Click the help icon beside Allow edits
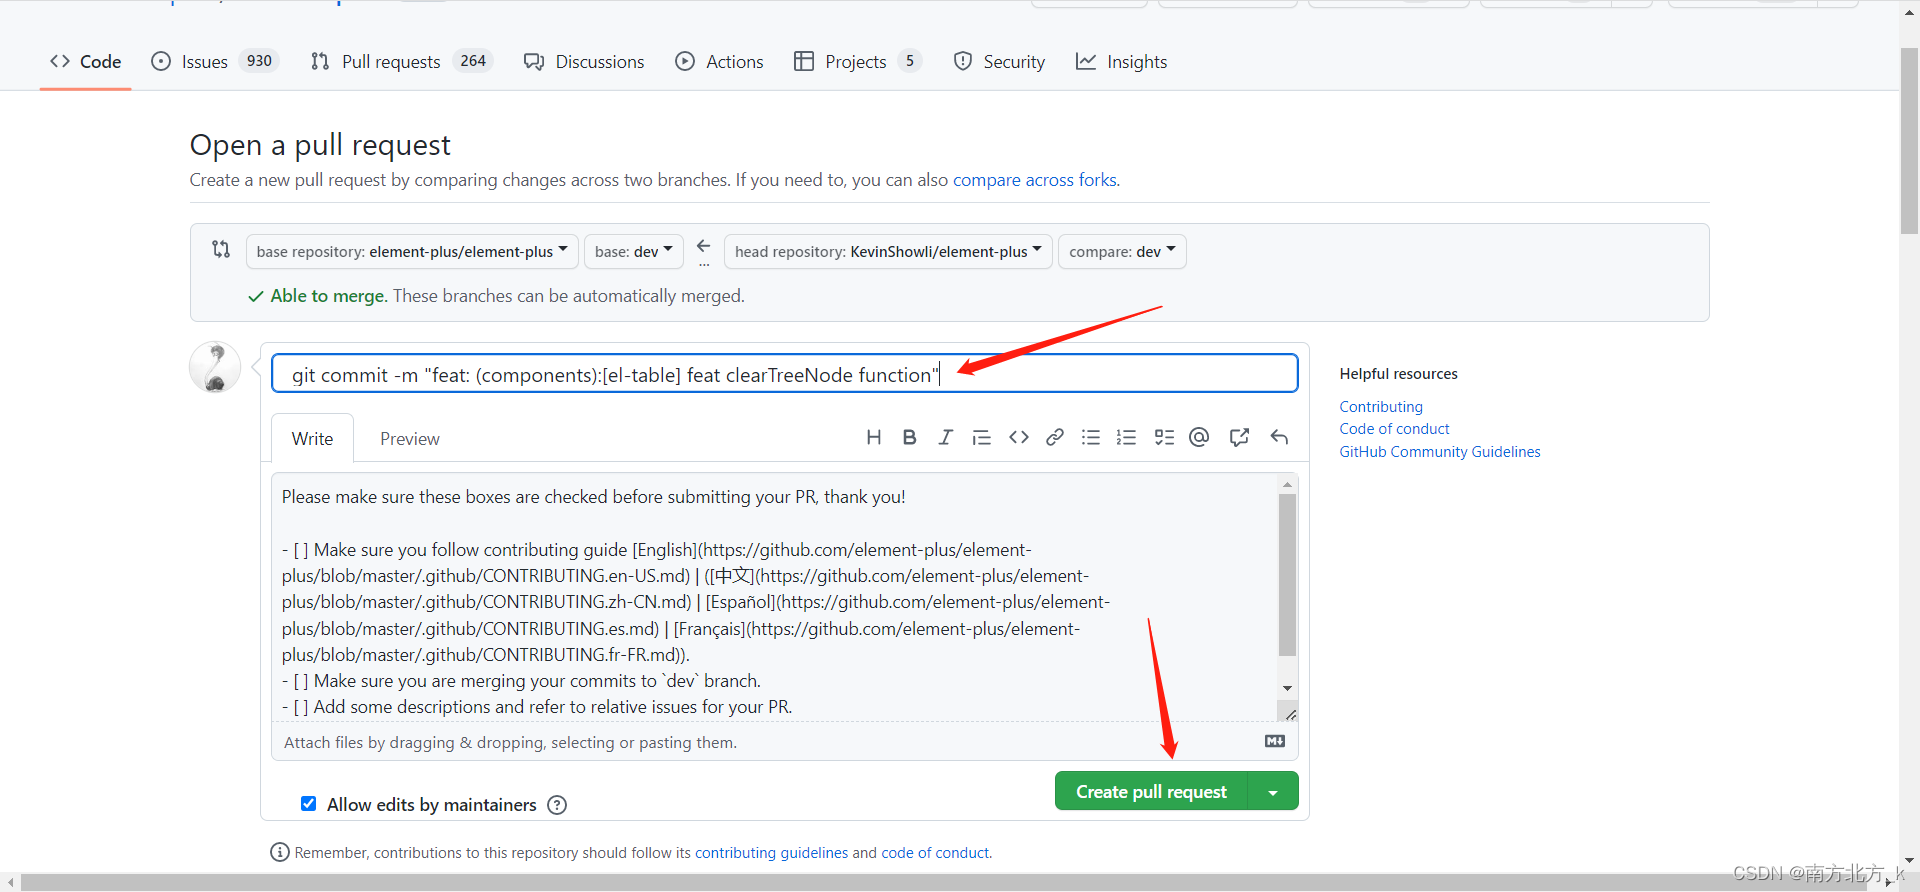 pyautogui.click(x=557, y=805)
